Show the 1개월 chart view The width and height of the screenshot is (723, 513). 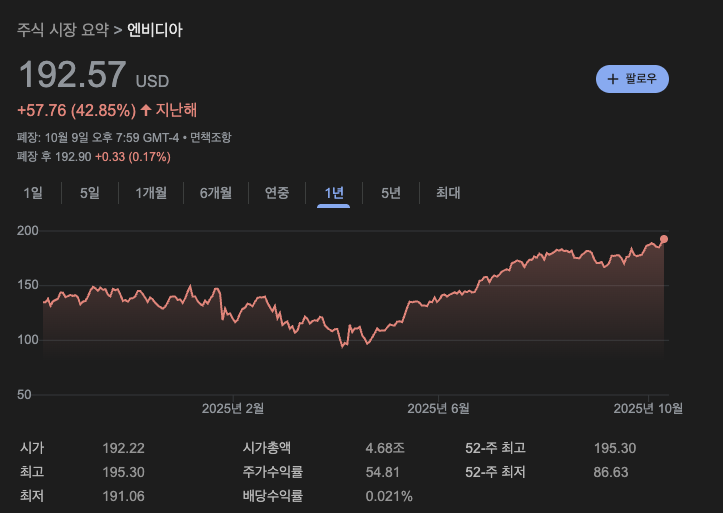(x=151, y=193)
